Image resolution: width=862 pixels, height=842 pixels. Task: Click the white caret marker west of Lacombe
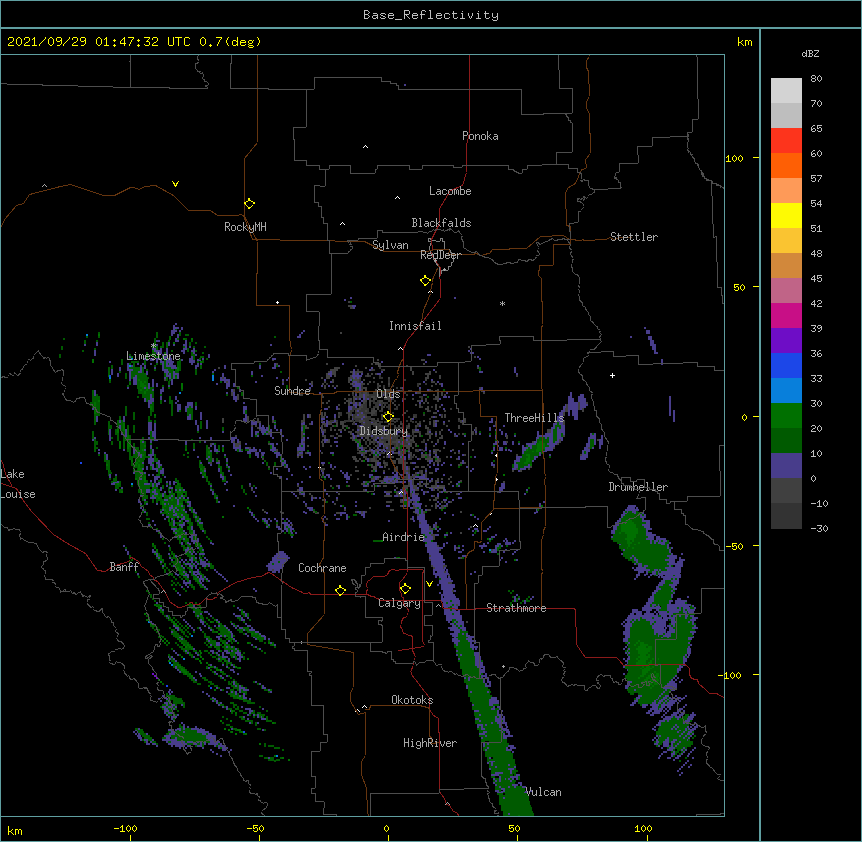tap(397, 197)
